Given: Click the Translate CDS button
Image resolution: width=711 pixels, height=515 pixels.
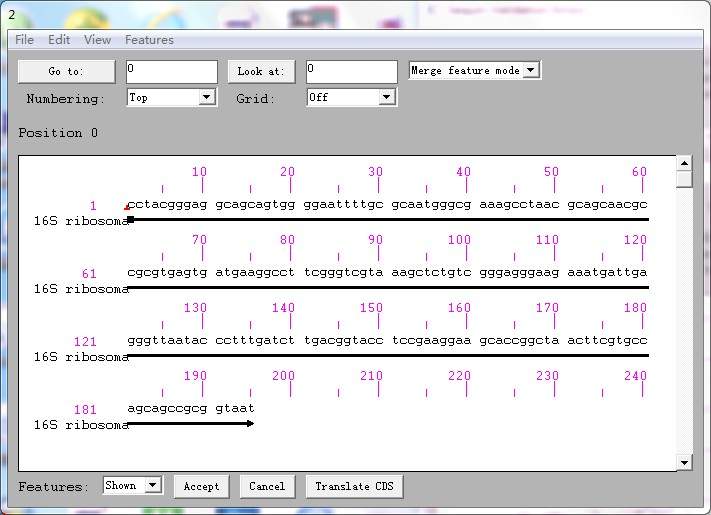Looking at the screenshot, I should click(354, 486).
